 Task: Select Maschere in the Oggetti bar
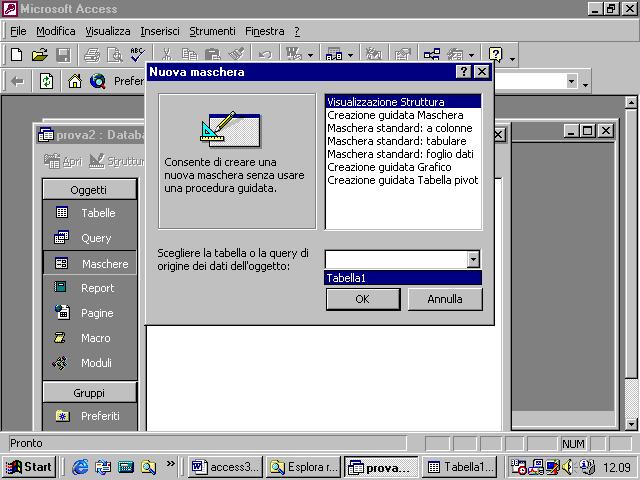click(90, 264)
